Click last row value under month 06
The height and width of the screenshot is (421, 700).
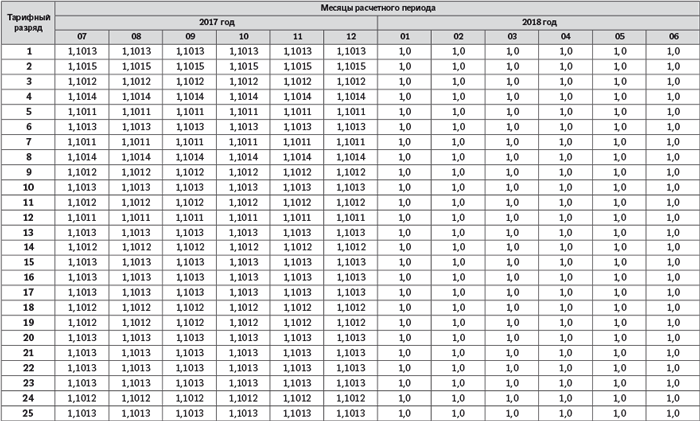point(672,413)
